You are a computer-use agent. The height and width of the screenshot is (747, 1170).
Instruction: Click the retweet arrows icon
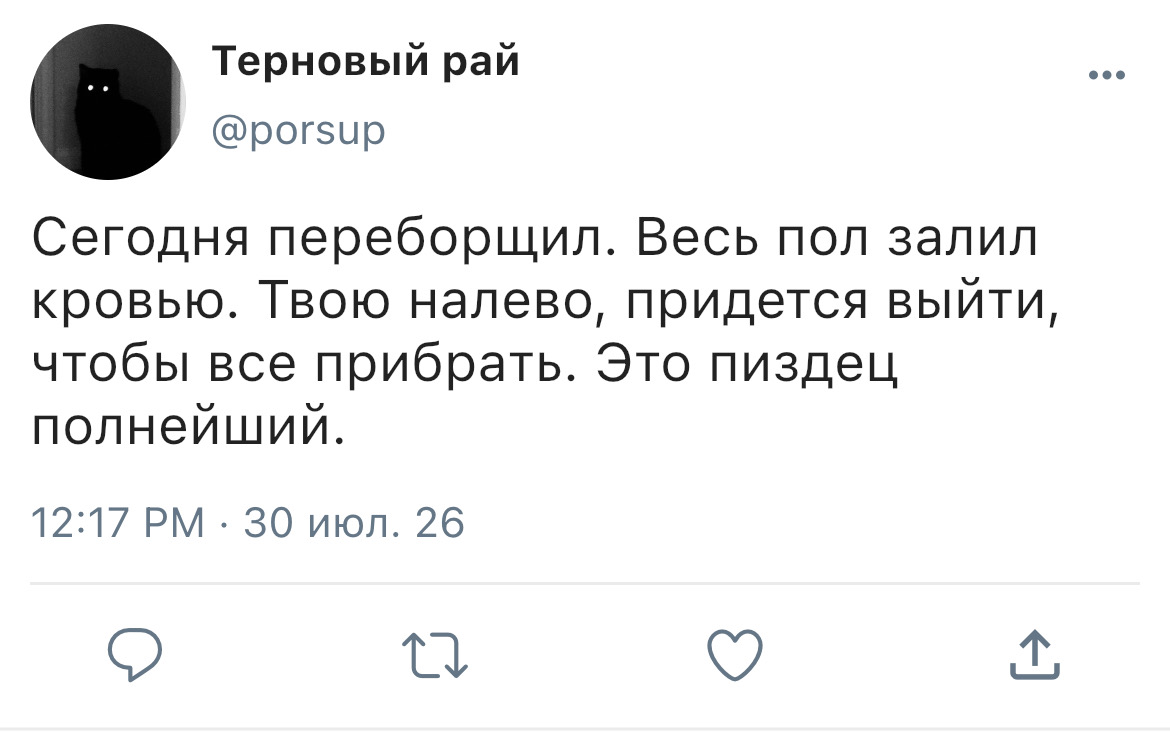pos(435,655)
